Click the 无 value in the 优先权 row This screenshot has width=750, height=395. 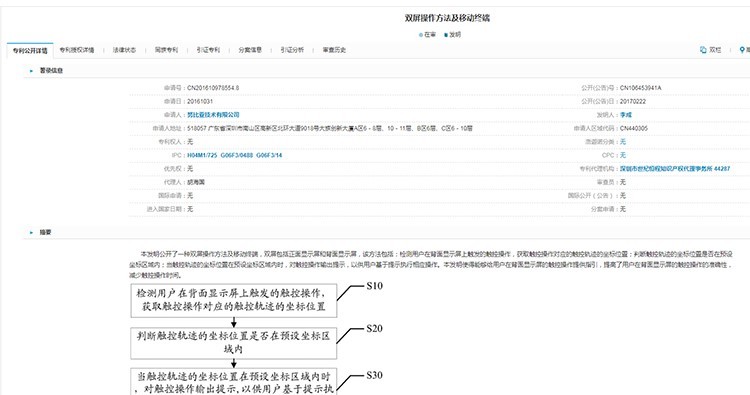[190, 169]
